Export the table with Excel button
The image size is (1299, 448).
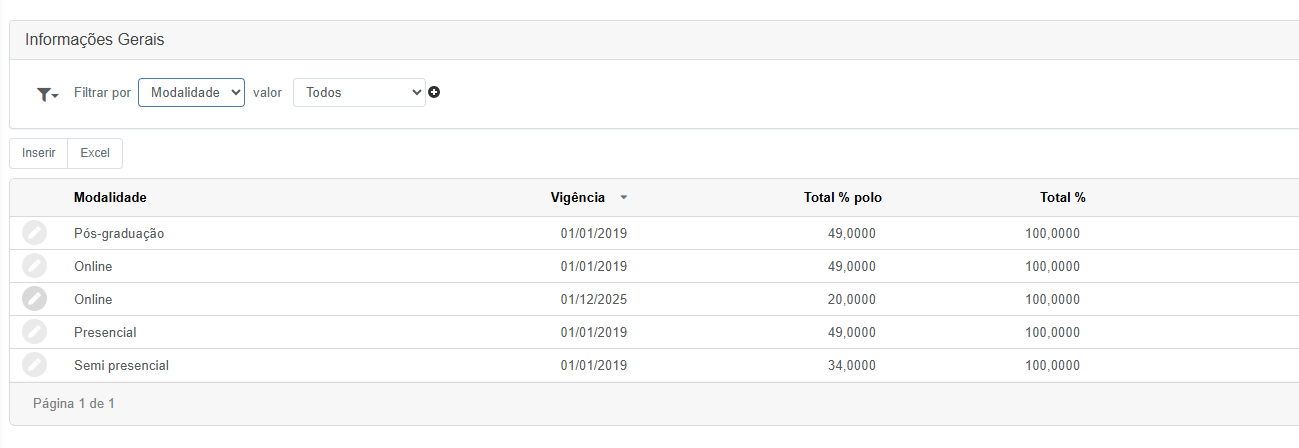coord(95,153)
